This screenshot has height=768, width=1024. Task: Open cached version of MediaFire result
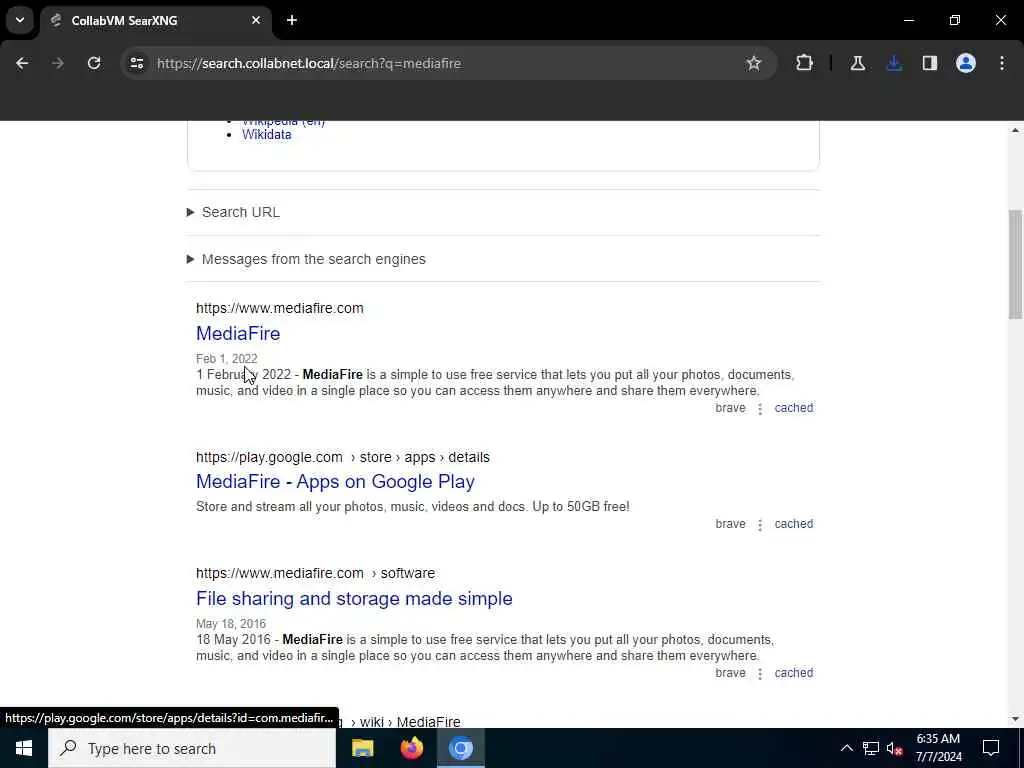(x=793, y=408)
